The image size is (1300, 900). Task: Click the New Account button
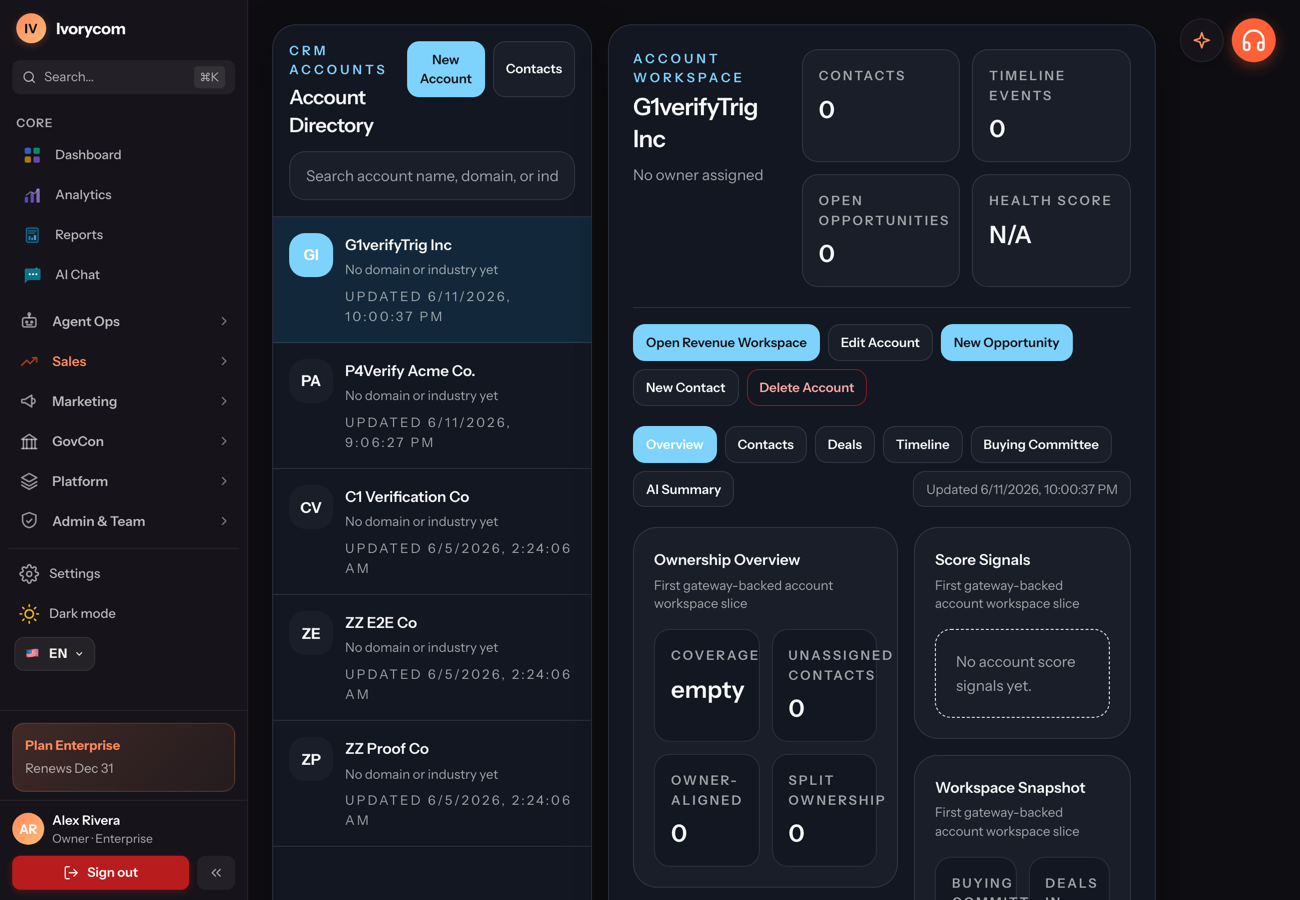(x=446, y=69)
